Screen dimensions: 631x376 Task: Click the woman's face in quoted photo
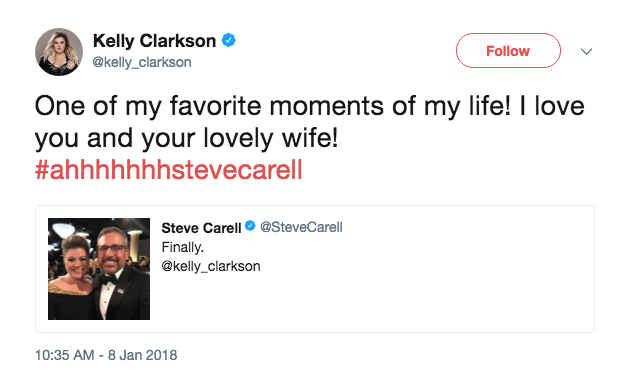point(76,260)
